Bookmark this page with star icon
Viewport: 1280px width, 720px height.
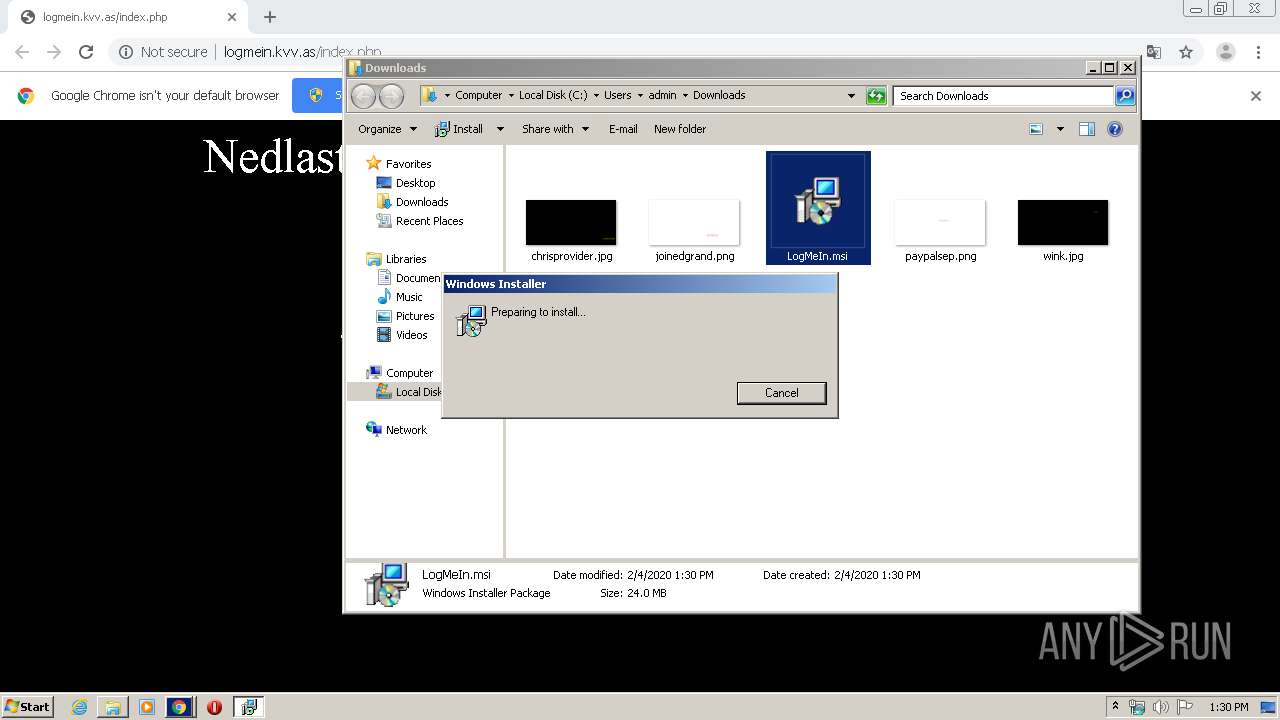[x=1186, y=52]
